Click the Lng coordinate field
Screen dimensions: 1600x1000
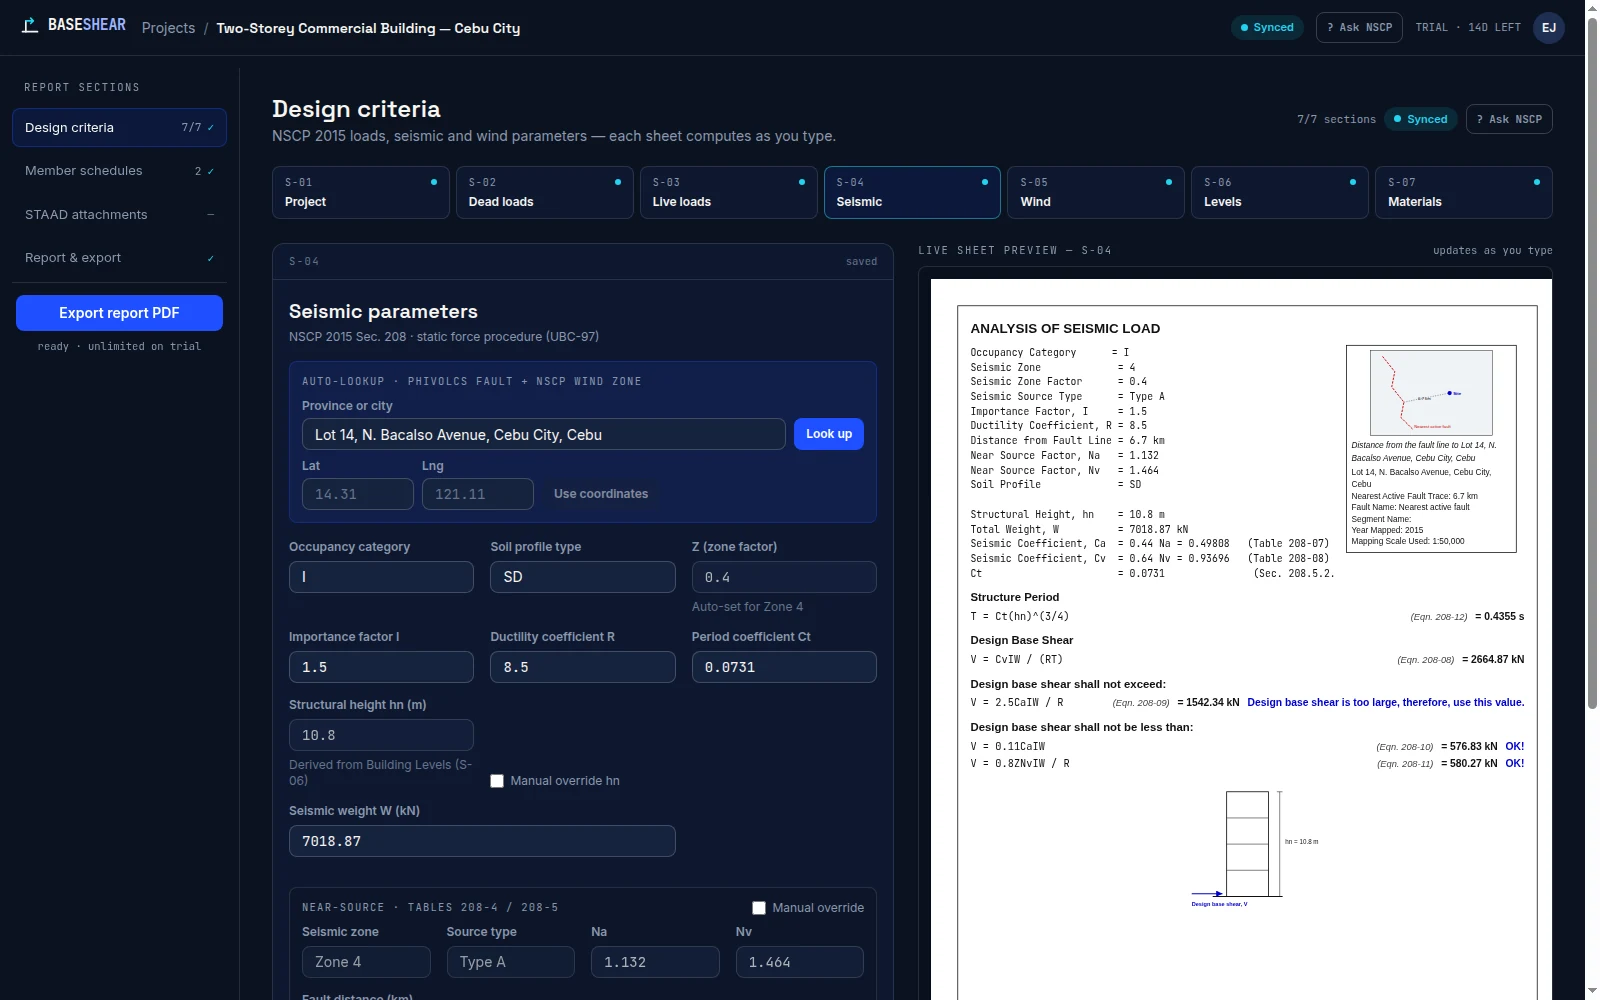click(x=478, y=494)
